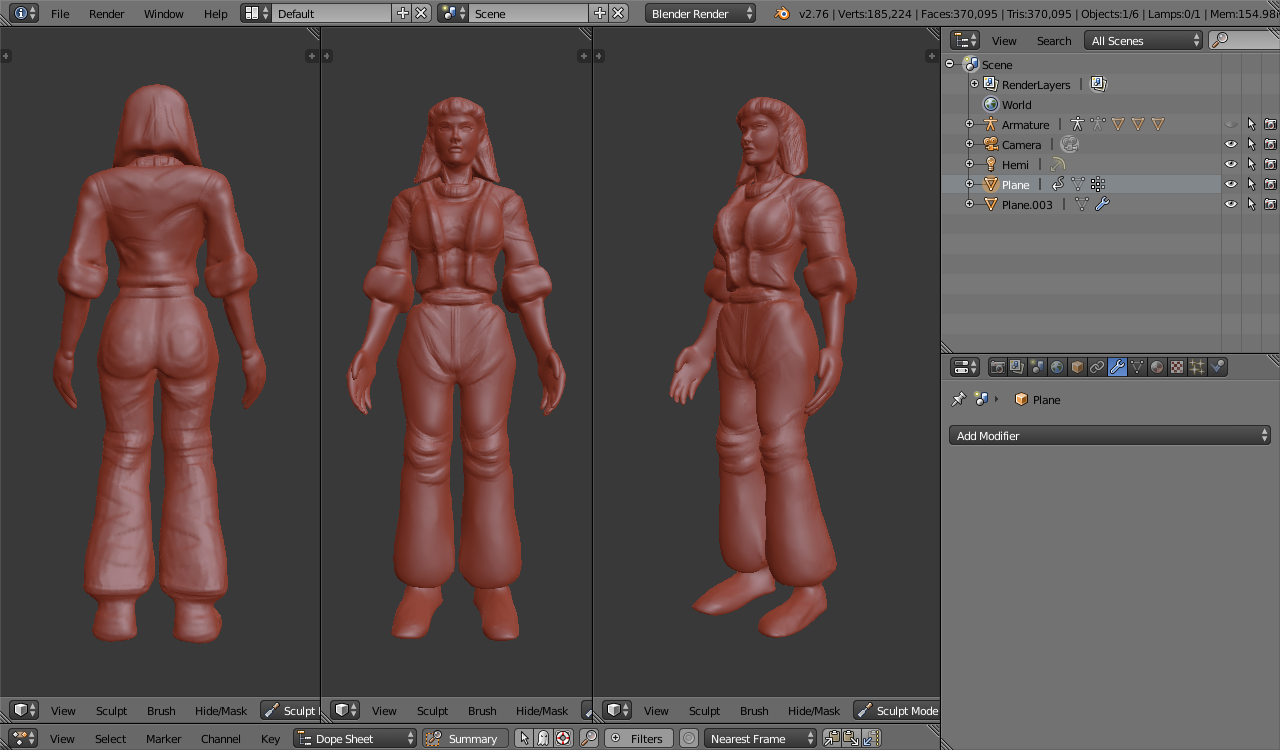1280x750 pixels.
Task: Click the outliner search filter field
Action: coord(1244,40)
